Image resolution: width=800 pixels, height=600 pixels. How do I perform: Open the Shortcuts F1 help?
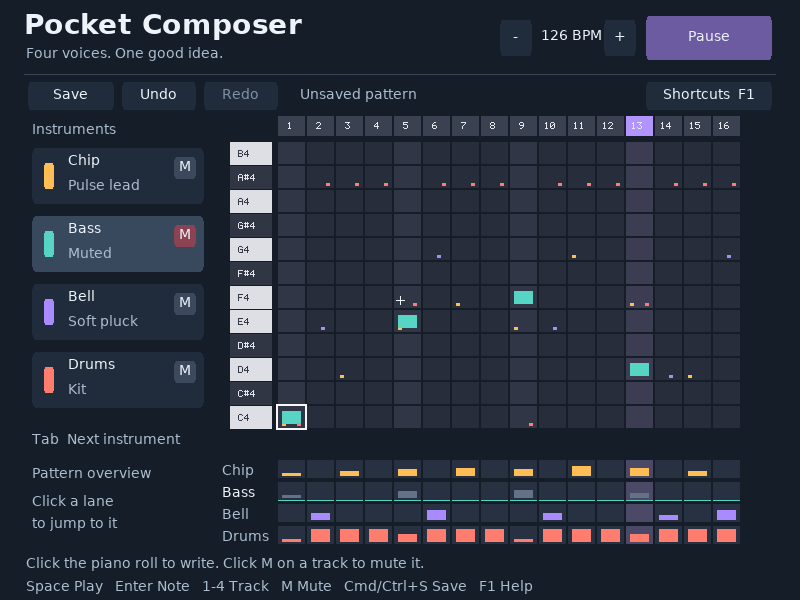[709, 95]
